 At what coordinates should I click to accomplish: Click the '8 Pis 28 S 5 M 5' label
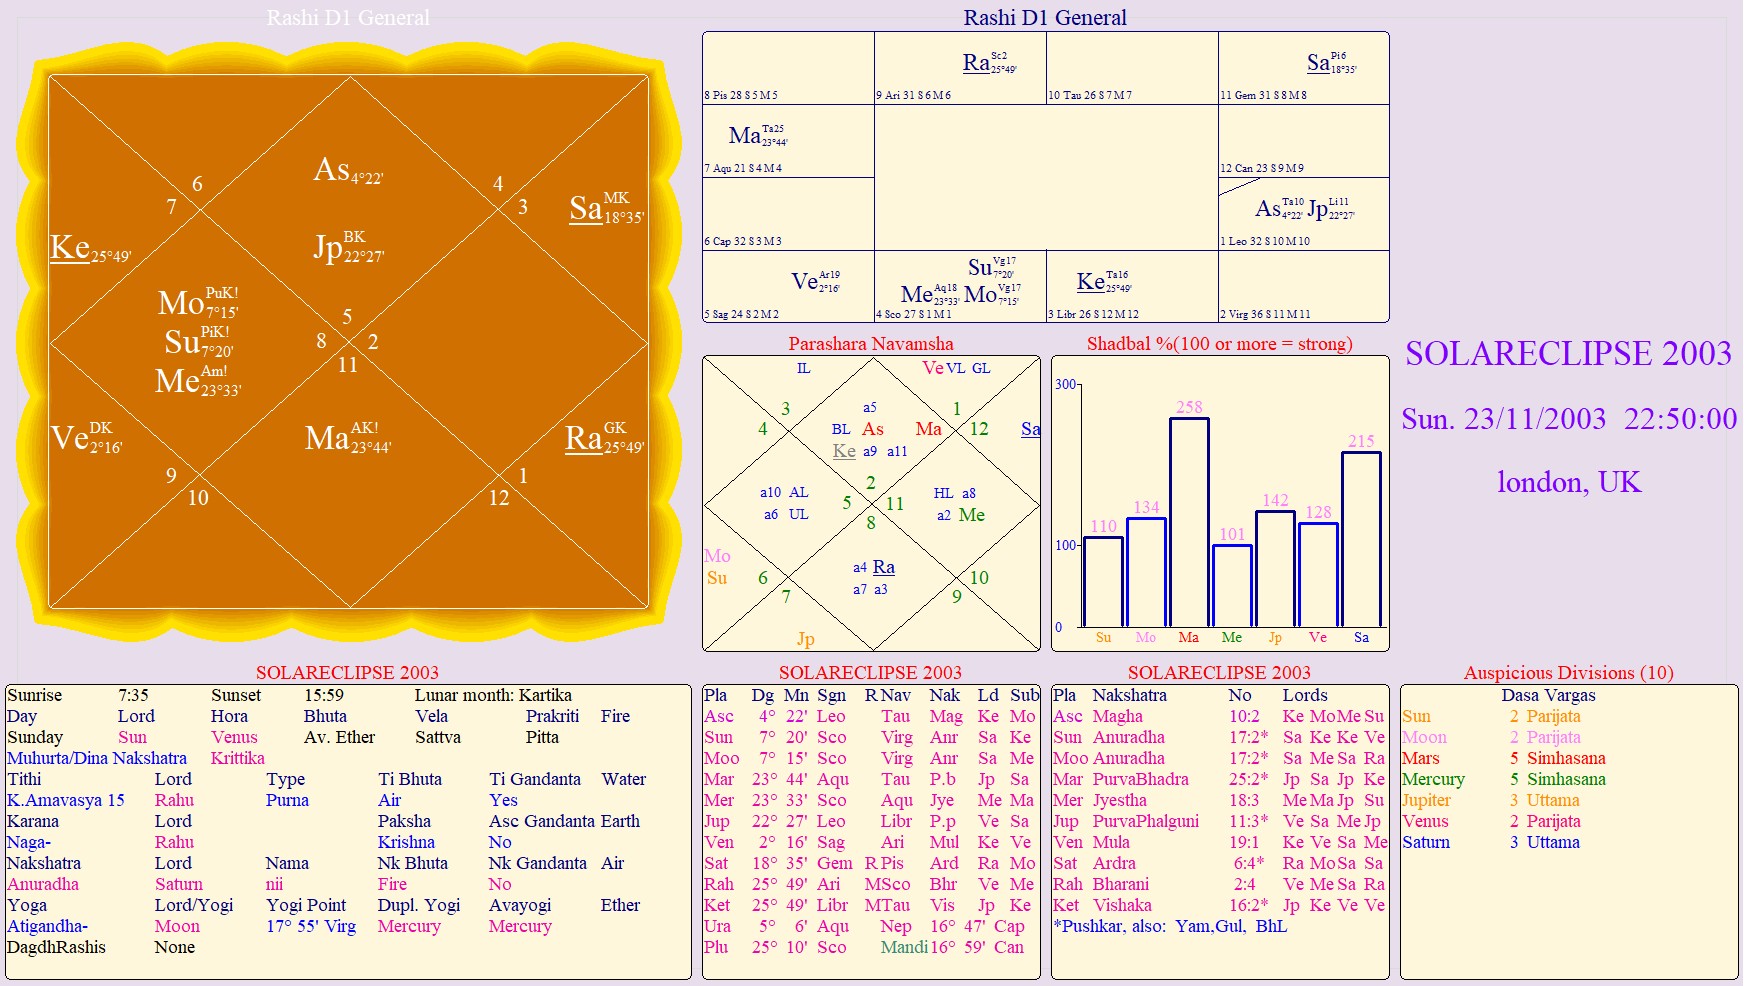(740, 96)
